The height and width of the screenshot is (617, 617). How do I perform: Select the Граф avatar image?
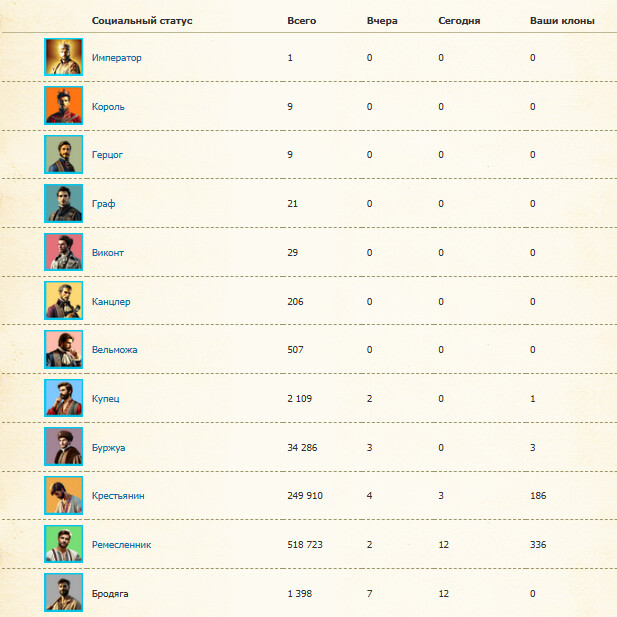[x=63, y=203]
